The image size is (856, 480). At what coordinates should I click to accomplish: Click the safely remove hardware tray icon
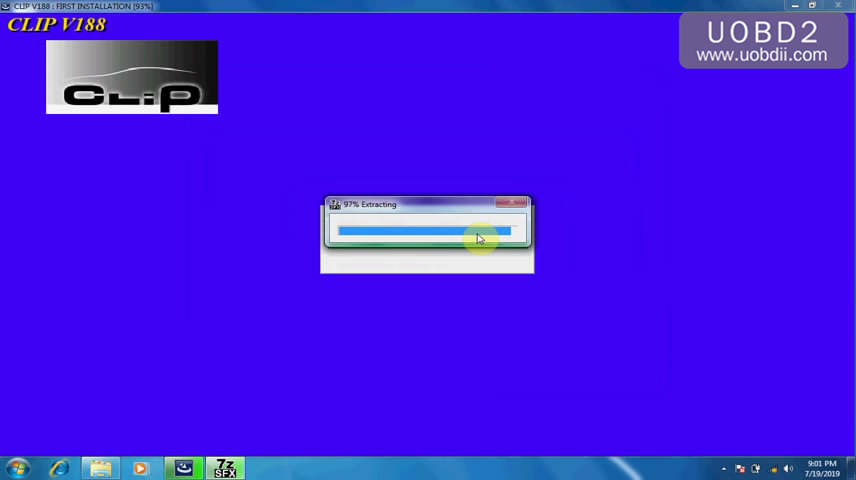coord(756,468)
